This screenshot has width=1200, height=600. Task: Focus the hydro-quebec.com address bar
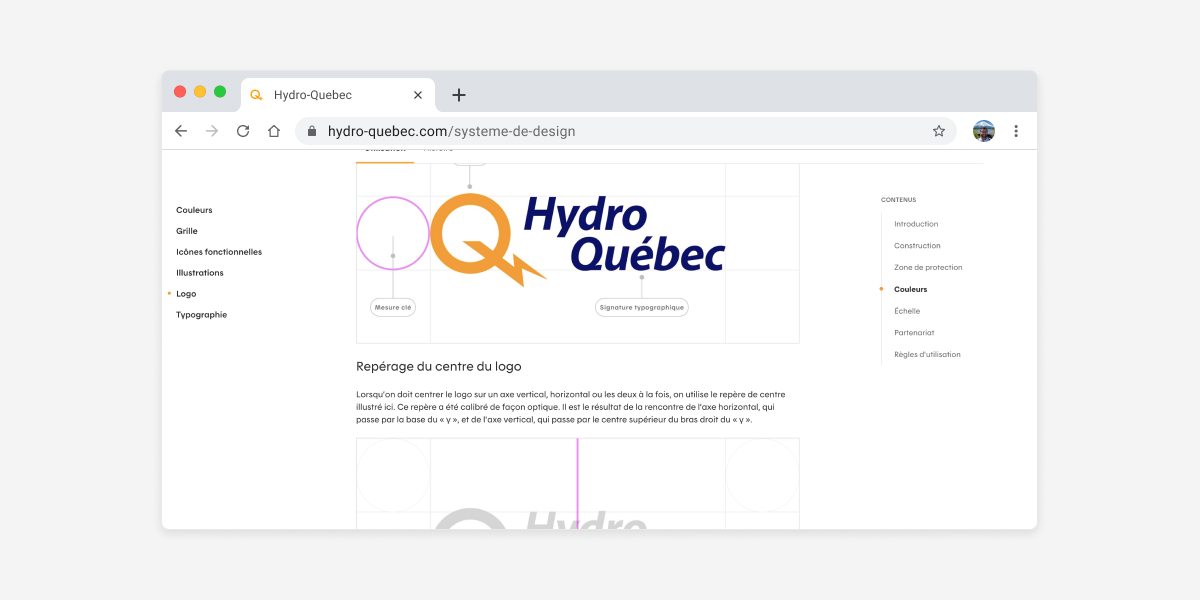coord(626,131)
